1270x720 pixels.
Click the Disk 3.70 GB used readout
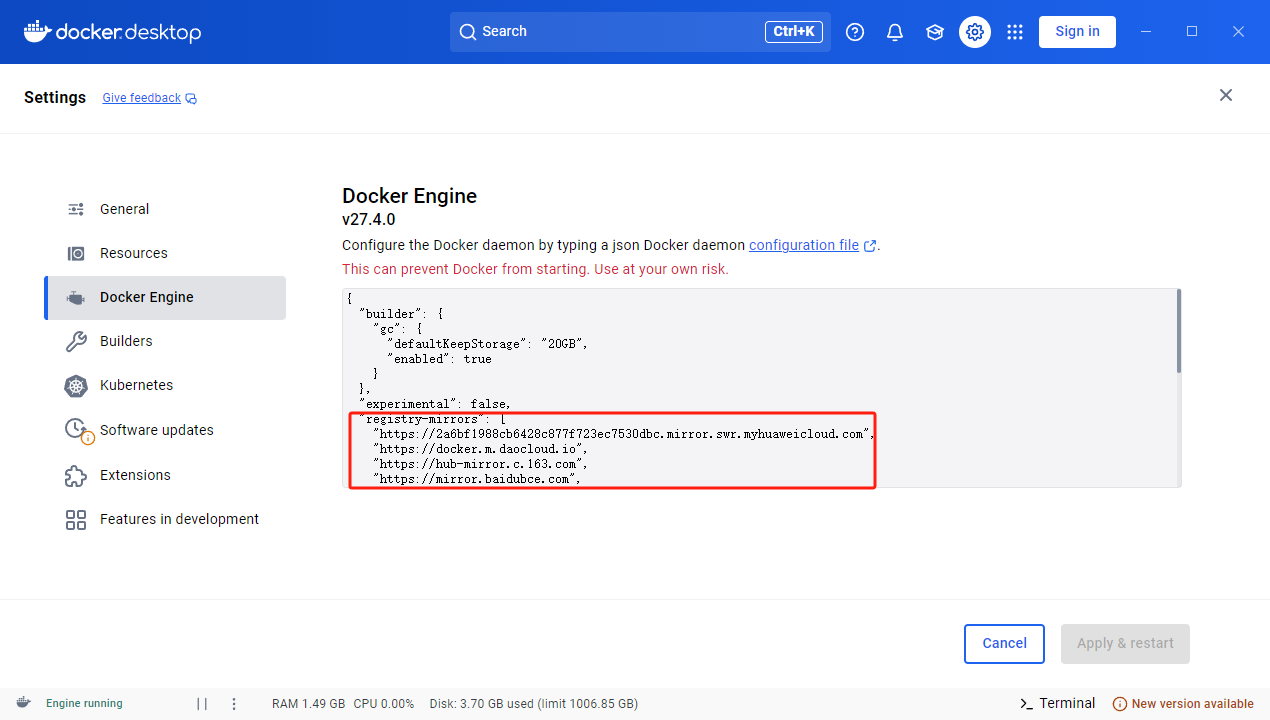[x=534, y=704]
